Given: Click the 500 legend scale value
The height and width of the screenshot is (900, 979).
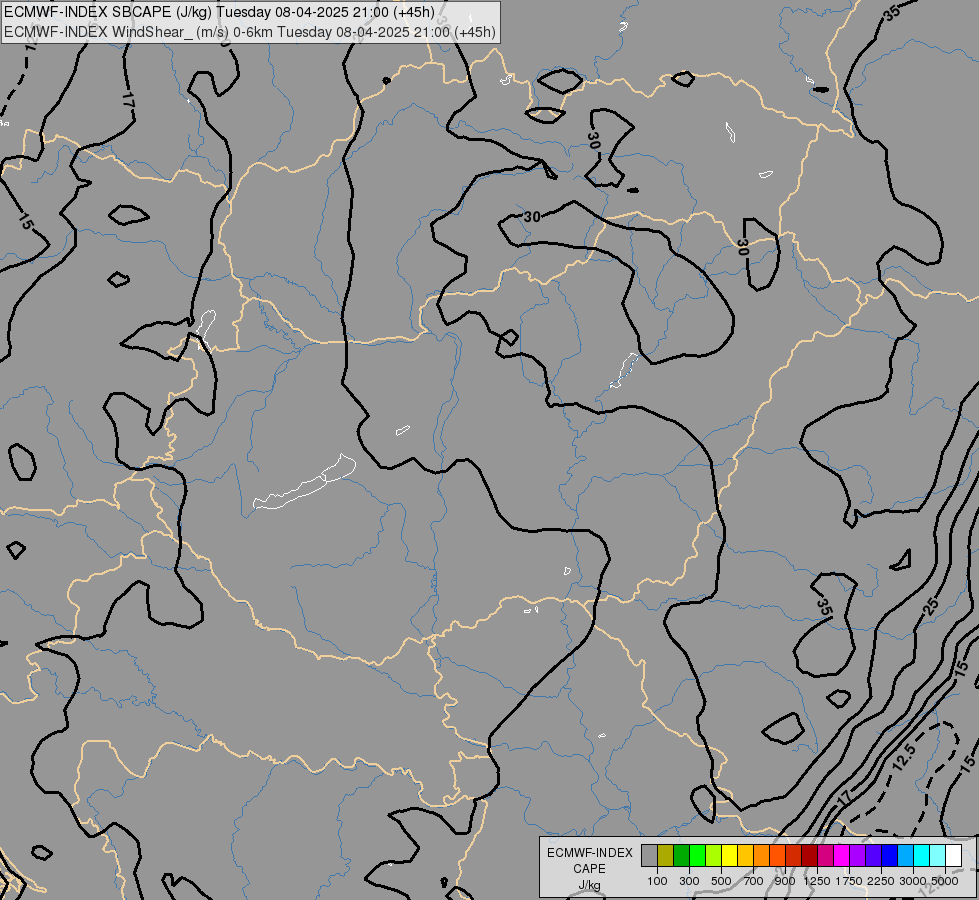Looking at the screenshot, I should [x=721, y=881].
